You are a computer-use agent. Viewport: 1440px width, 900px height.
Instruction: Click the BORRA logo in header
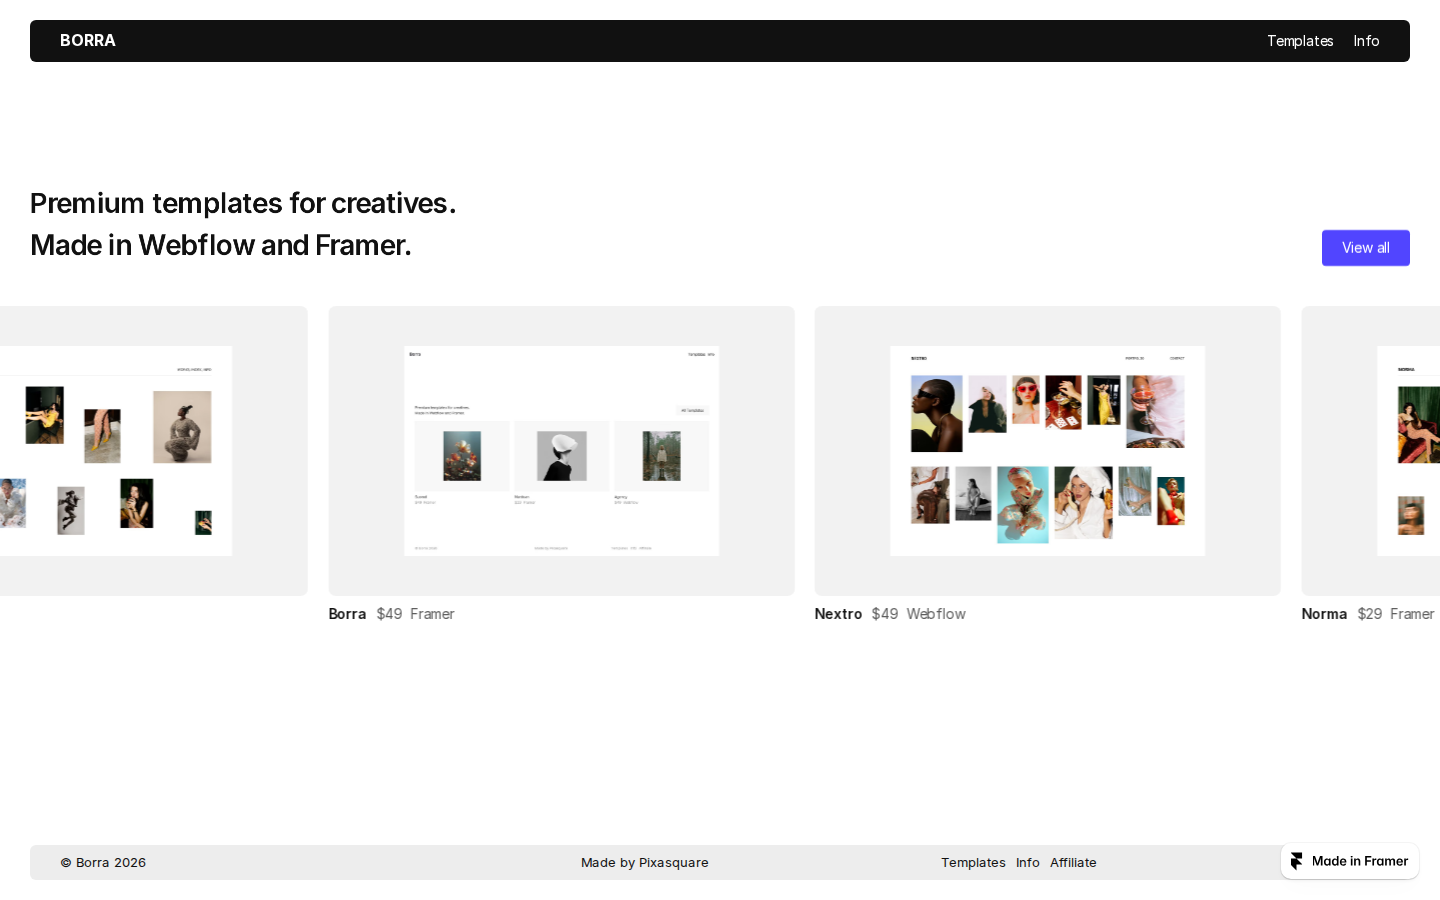point(88,41)
